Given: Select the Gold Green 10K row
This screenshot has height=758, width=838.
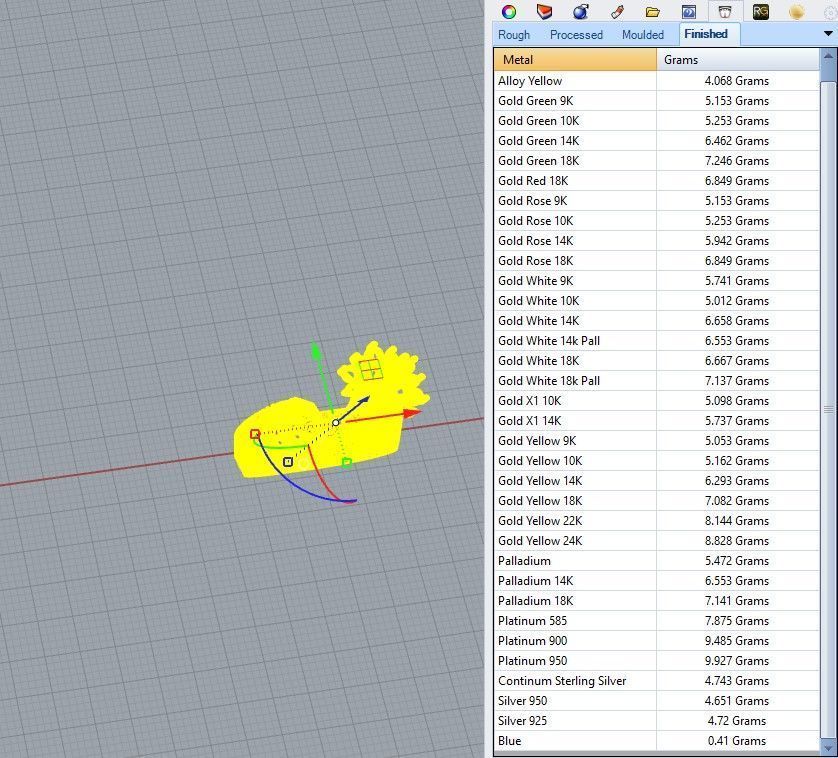Looking at the screenshot, I should point(656,121).
